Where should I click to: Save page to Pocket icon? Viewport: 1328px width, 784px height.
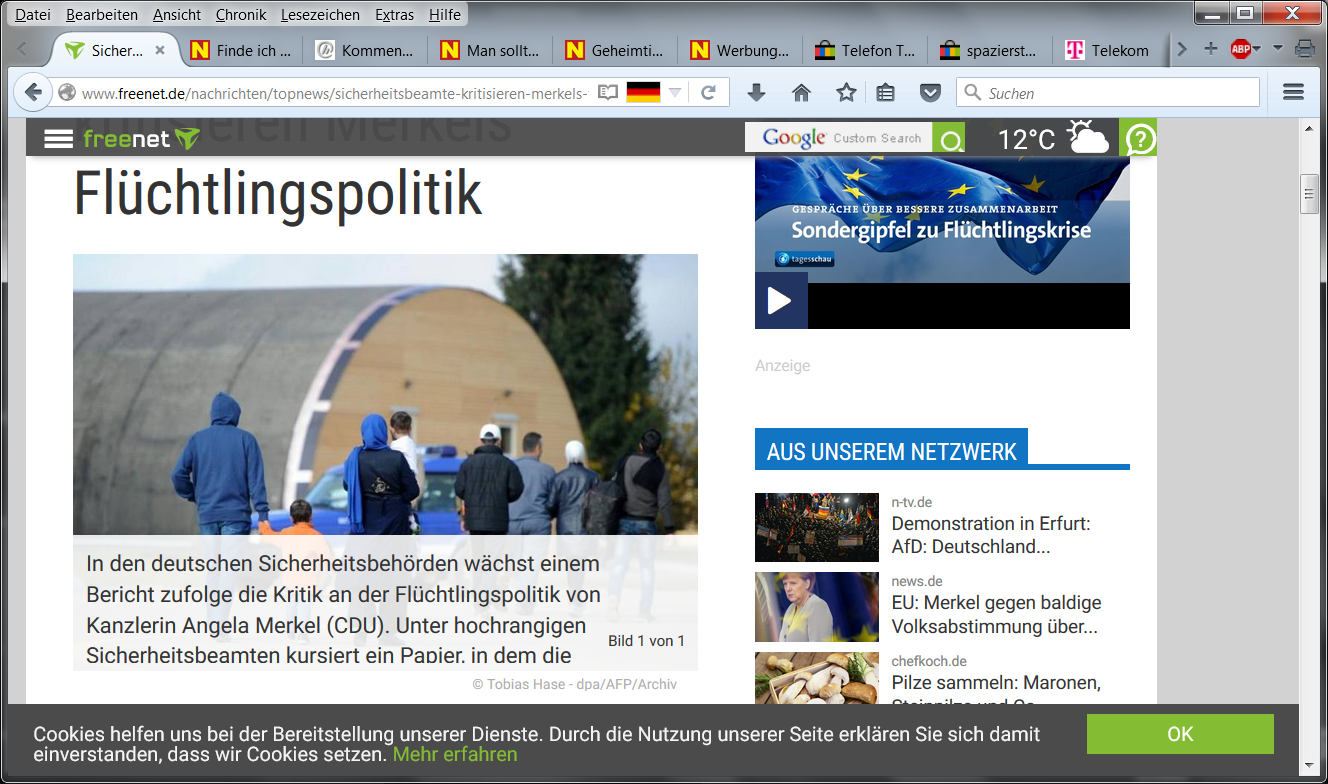pos(930,93)
